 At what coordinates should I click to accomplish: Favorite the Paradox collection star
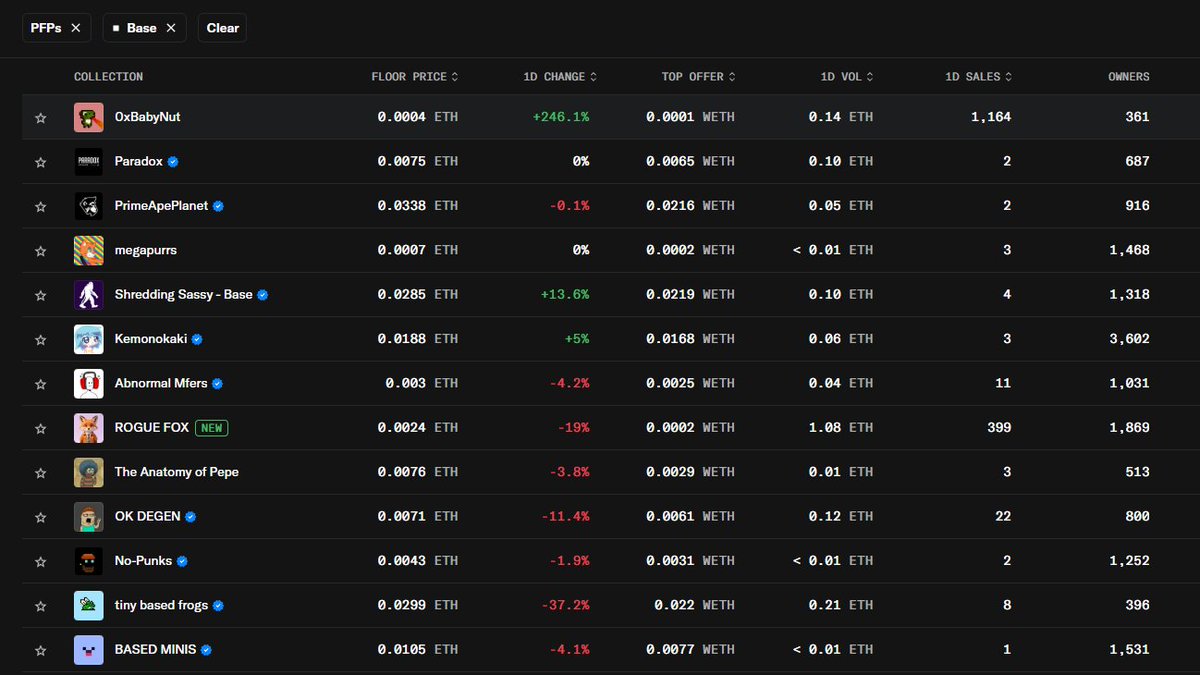point(41,162)
